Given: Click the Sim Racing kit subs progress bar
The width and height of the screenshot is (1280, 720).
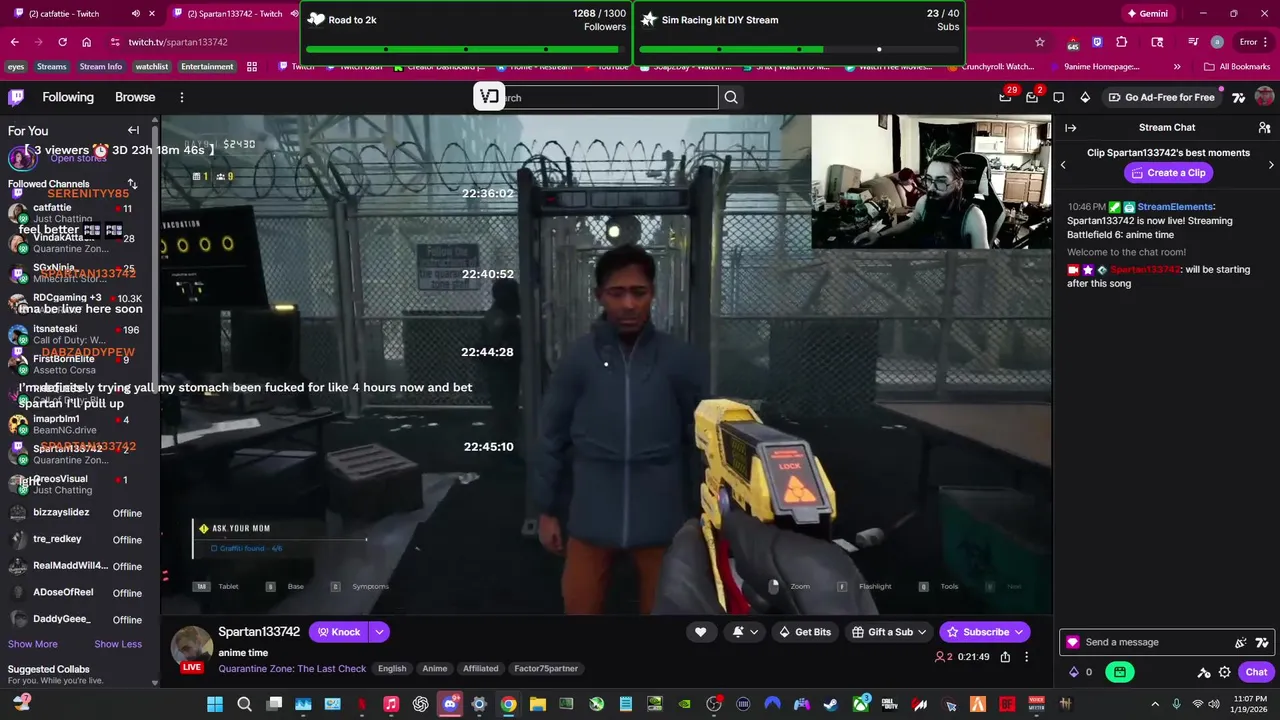Looking at the screenshot, I should pyautogui.click(x=799, y=49).
